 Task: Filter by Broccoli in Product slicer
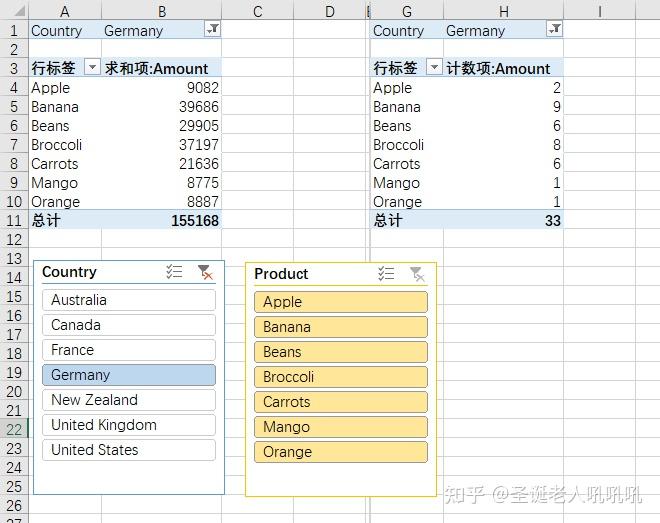(x=341, y=377)
